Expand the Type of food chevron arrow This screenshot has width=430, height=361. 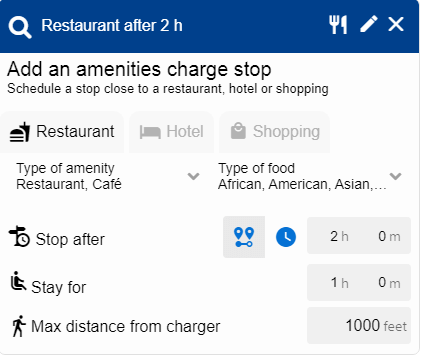(x=395, y=176)
